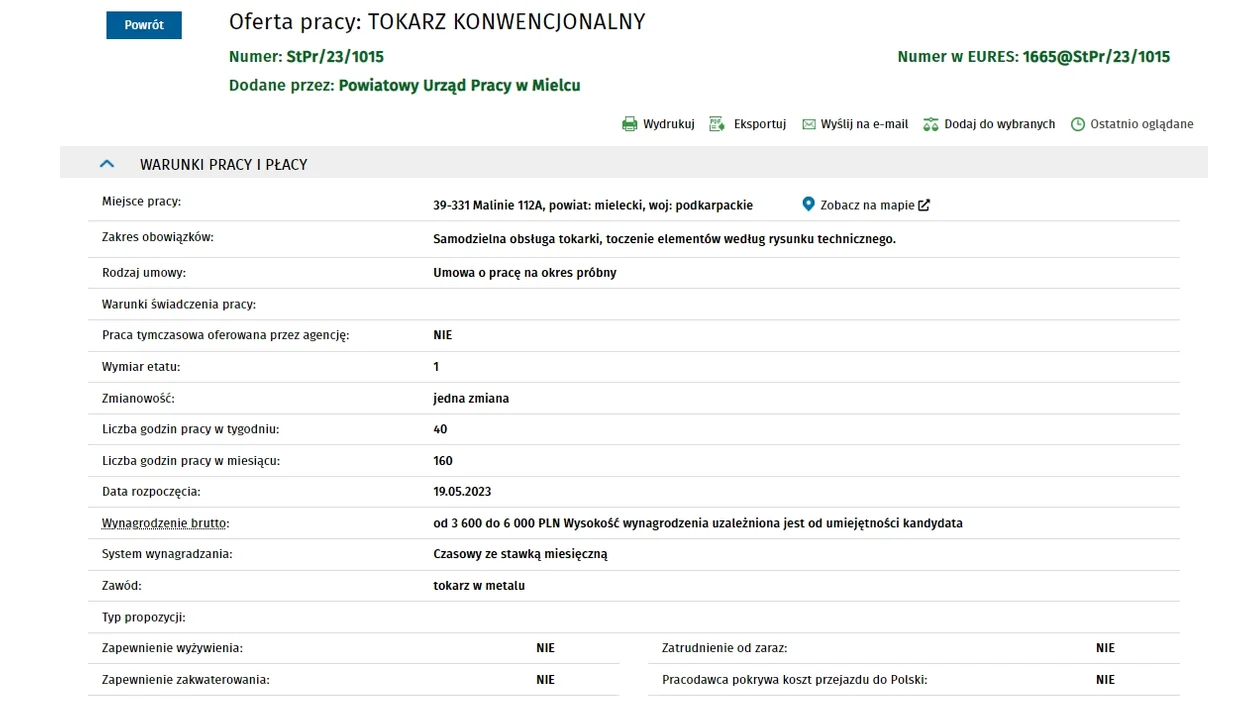This screenshot has width=1238, height=720.
Task: Click Powiatowy Urząd Pracy w Mielcu text
Action: point(459,86)
